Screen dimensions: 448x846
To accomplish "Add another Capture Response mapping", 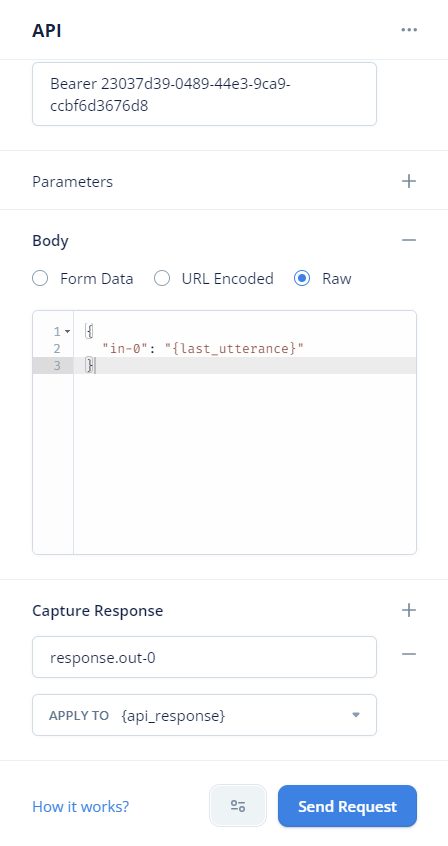I will [409, 610].
